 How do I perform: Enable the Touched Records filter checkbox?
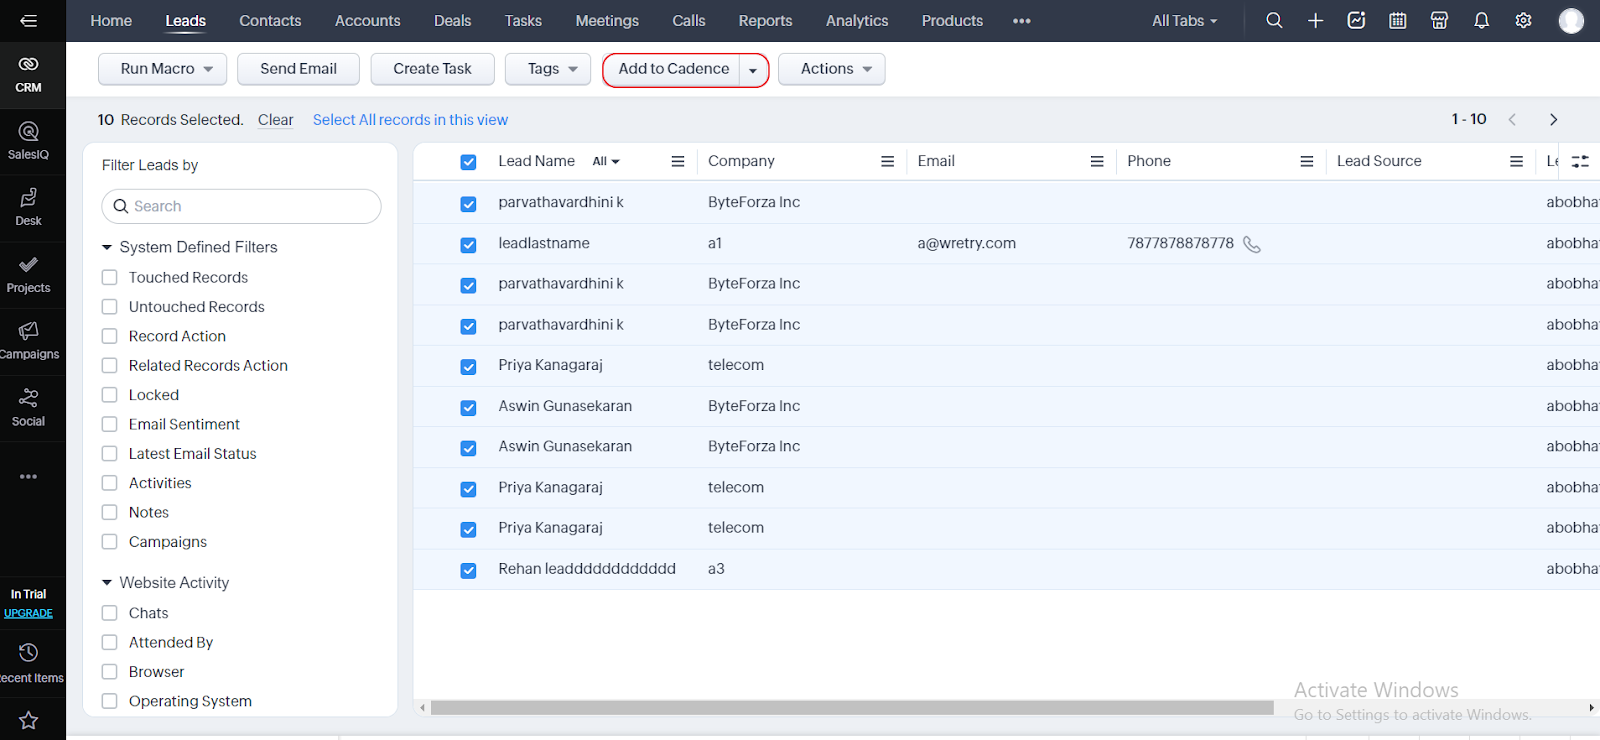[x=110, y=278]
